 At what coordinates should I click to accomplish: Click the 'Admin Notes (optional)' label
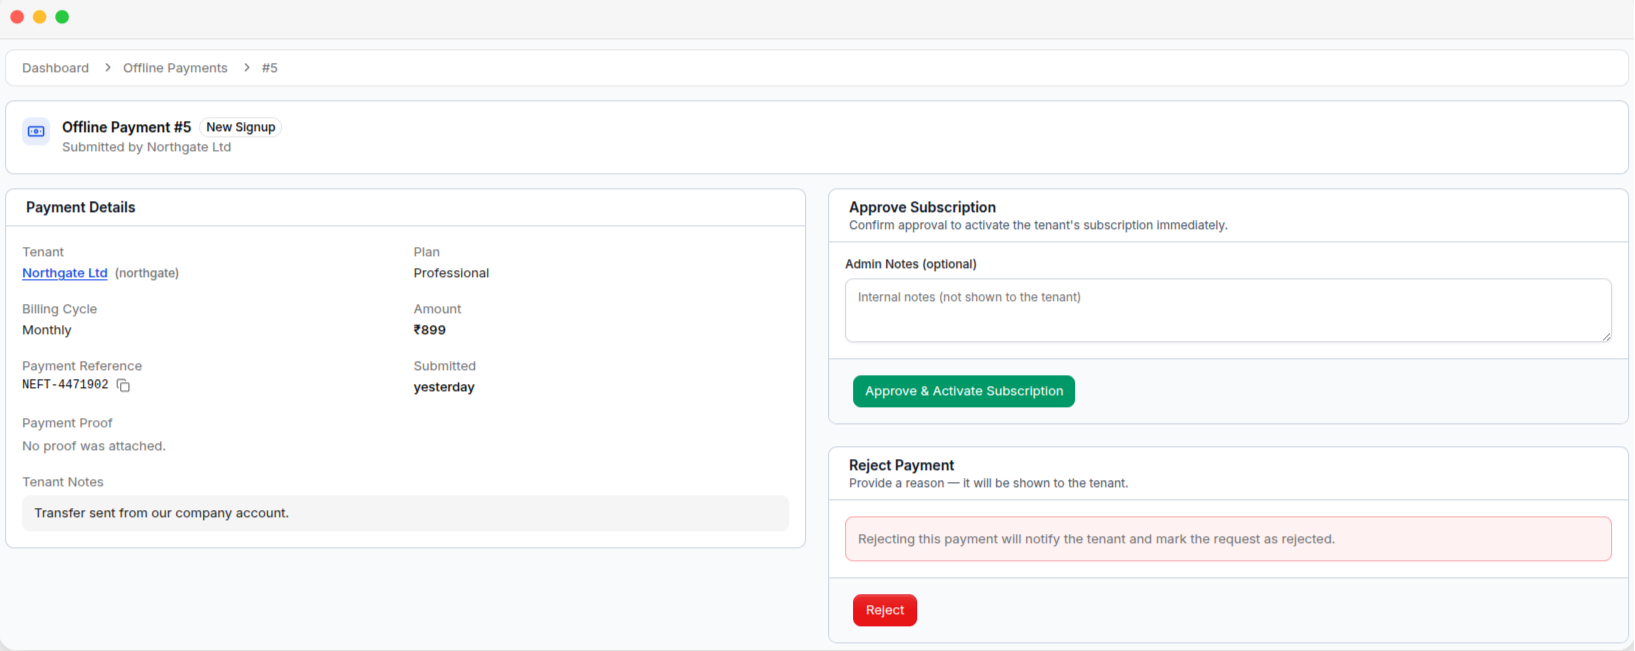(911, 264)
